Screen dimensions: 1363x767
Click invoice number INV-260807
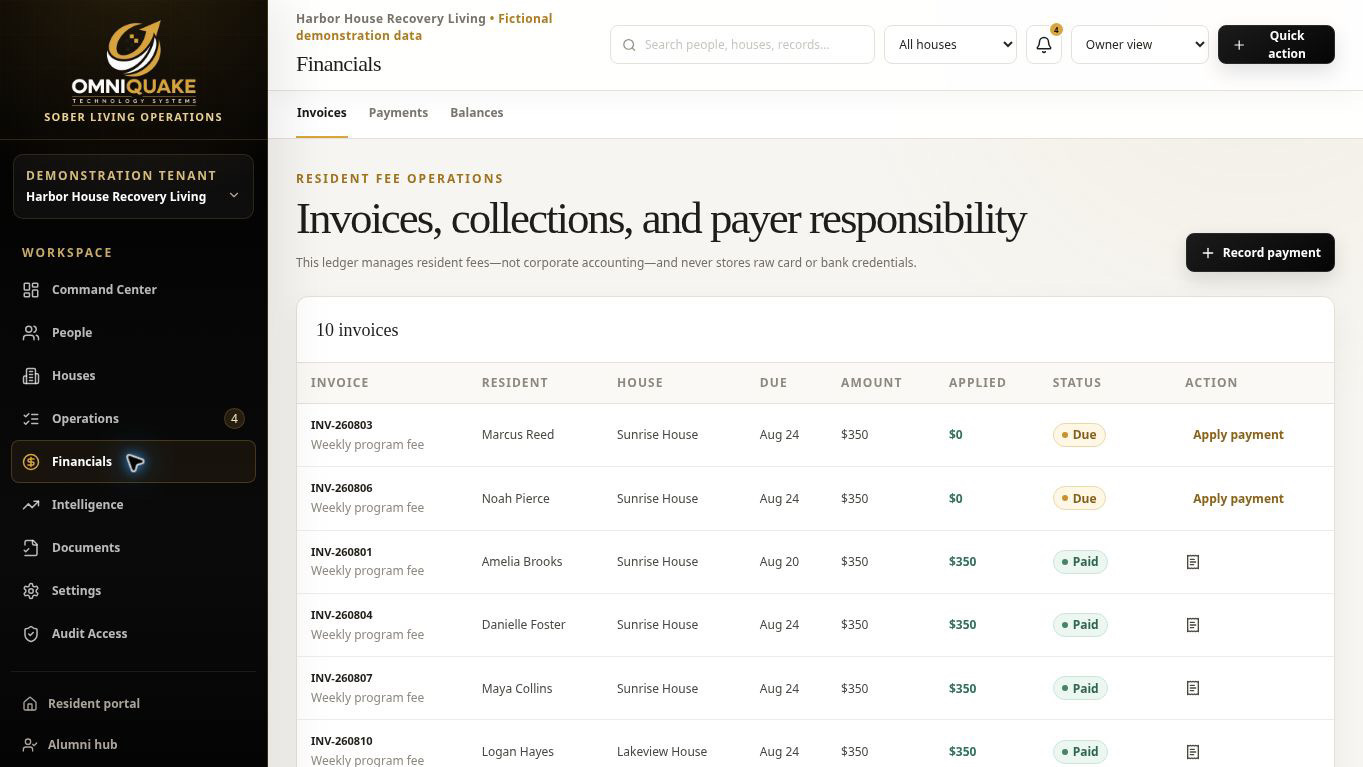(x=341, y=678)
